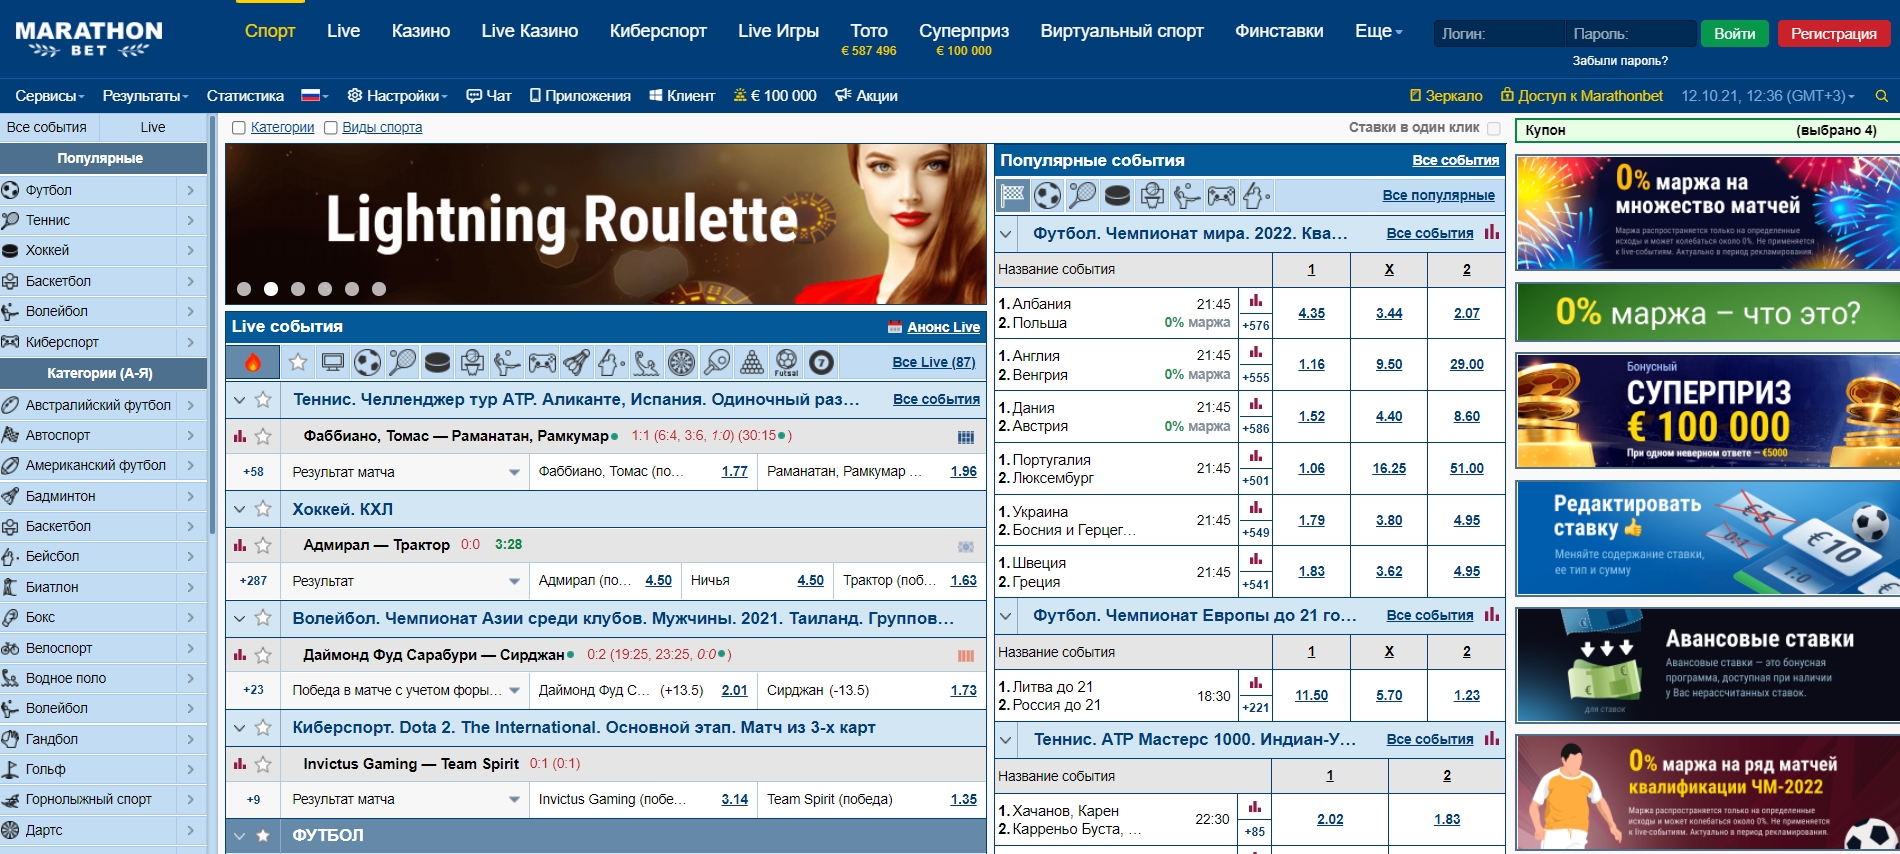Screen dimensions: 1900x854
Task: Filter Live events by water polo icon
Action: [646, 362]
